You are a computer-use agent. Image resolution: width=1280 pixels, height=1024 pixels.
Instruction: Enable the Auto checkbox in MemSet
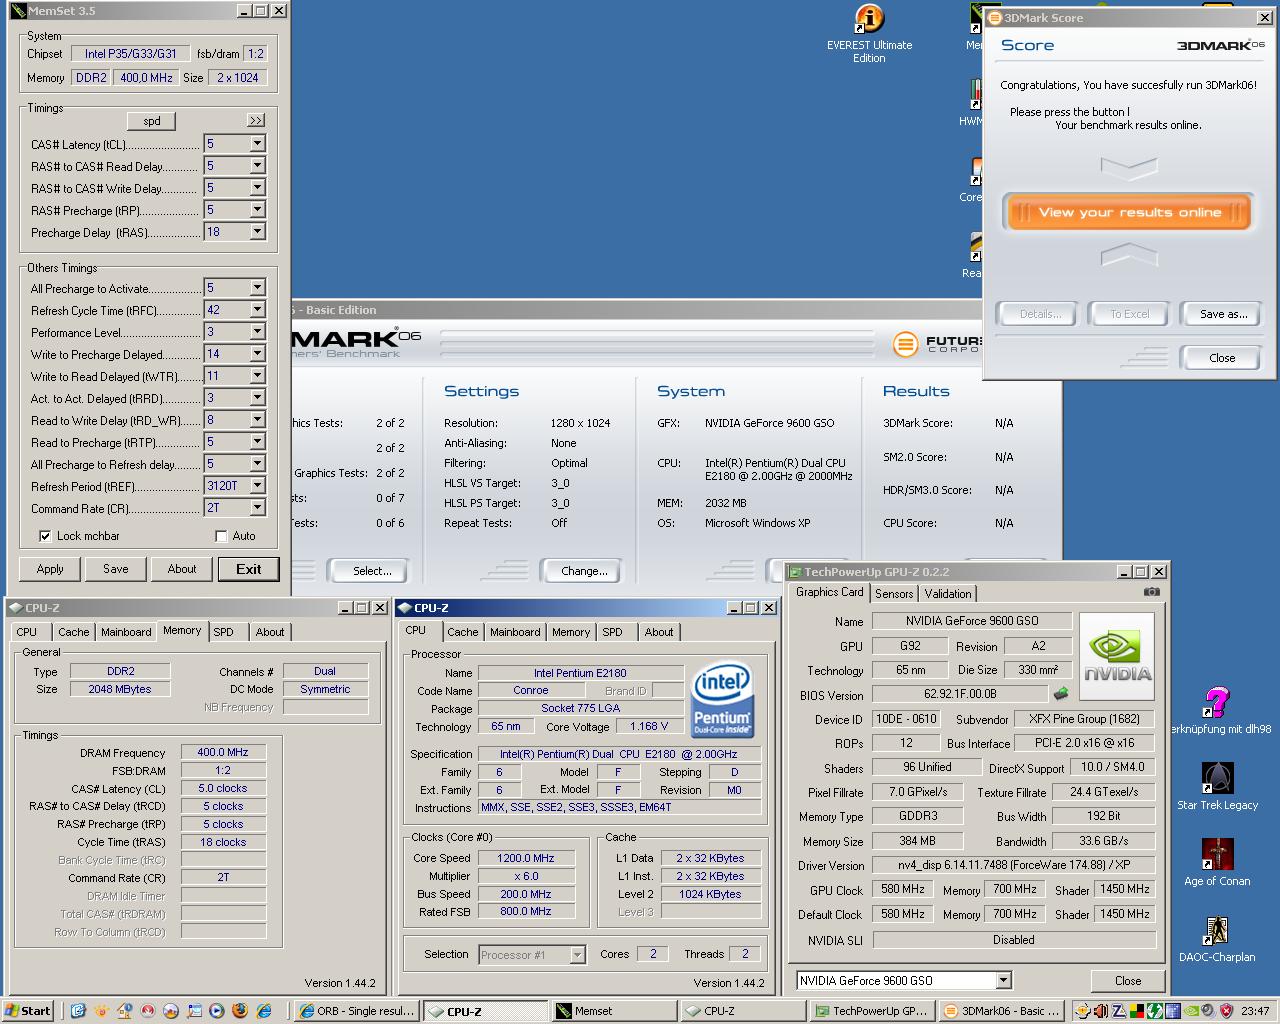coord(221,536)
